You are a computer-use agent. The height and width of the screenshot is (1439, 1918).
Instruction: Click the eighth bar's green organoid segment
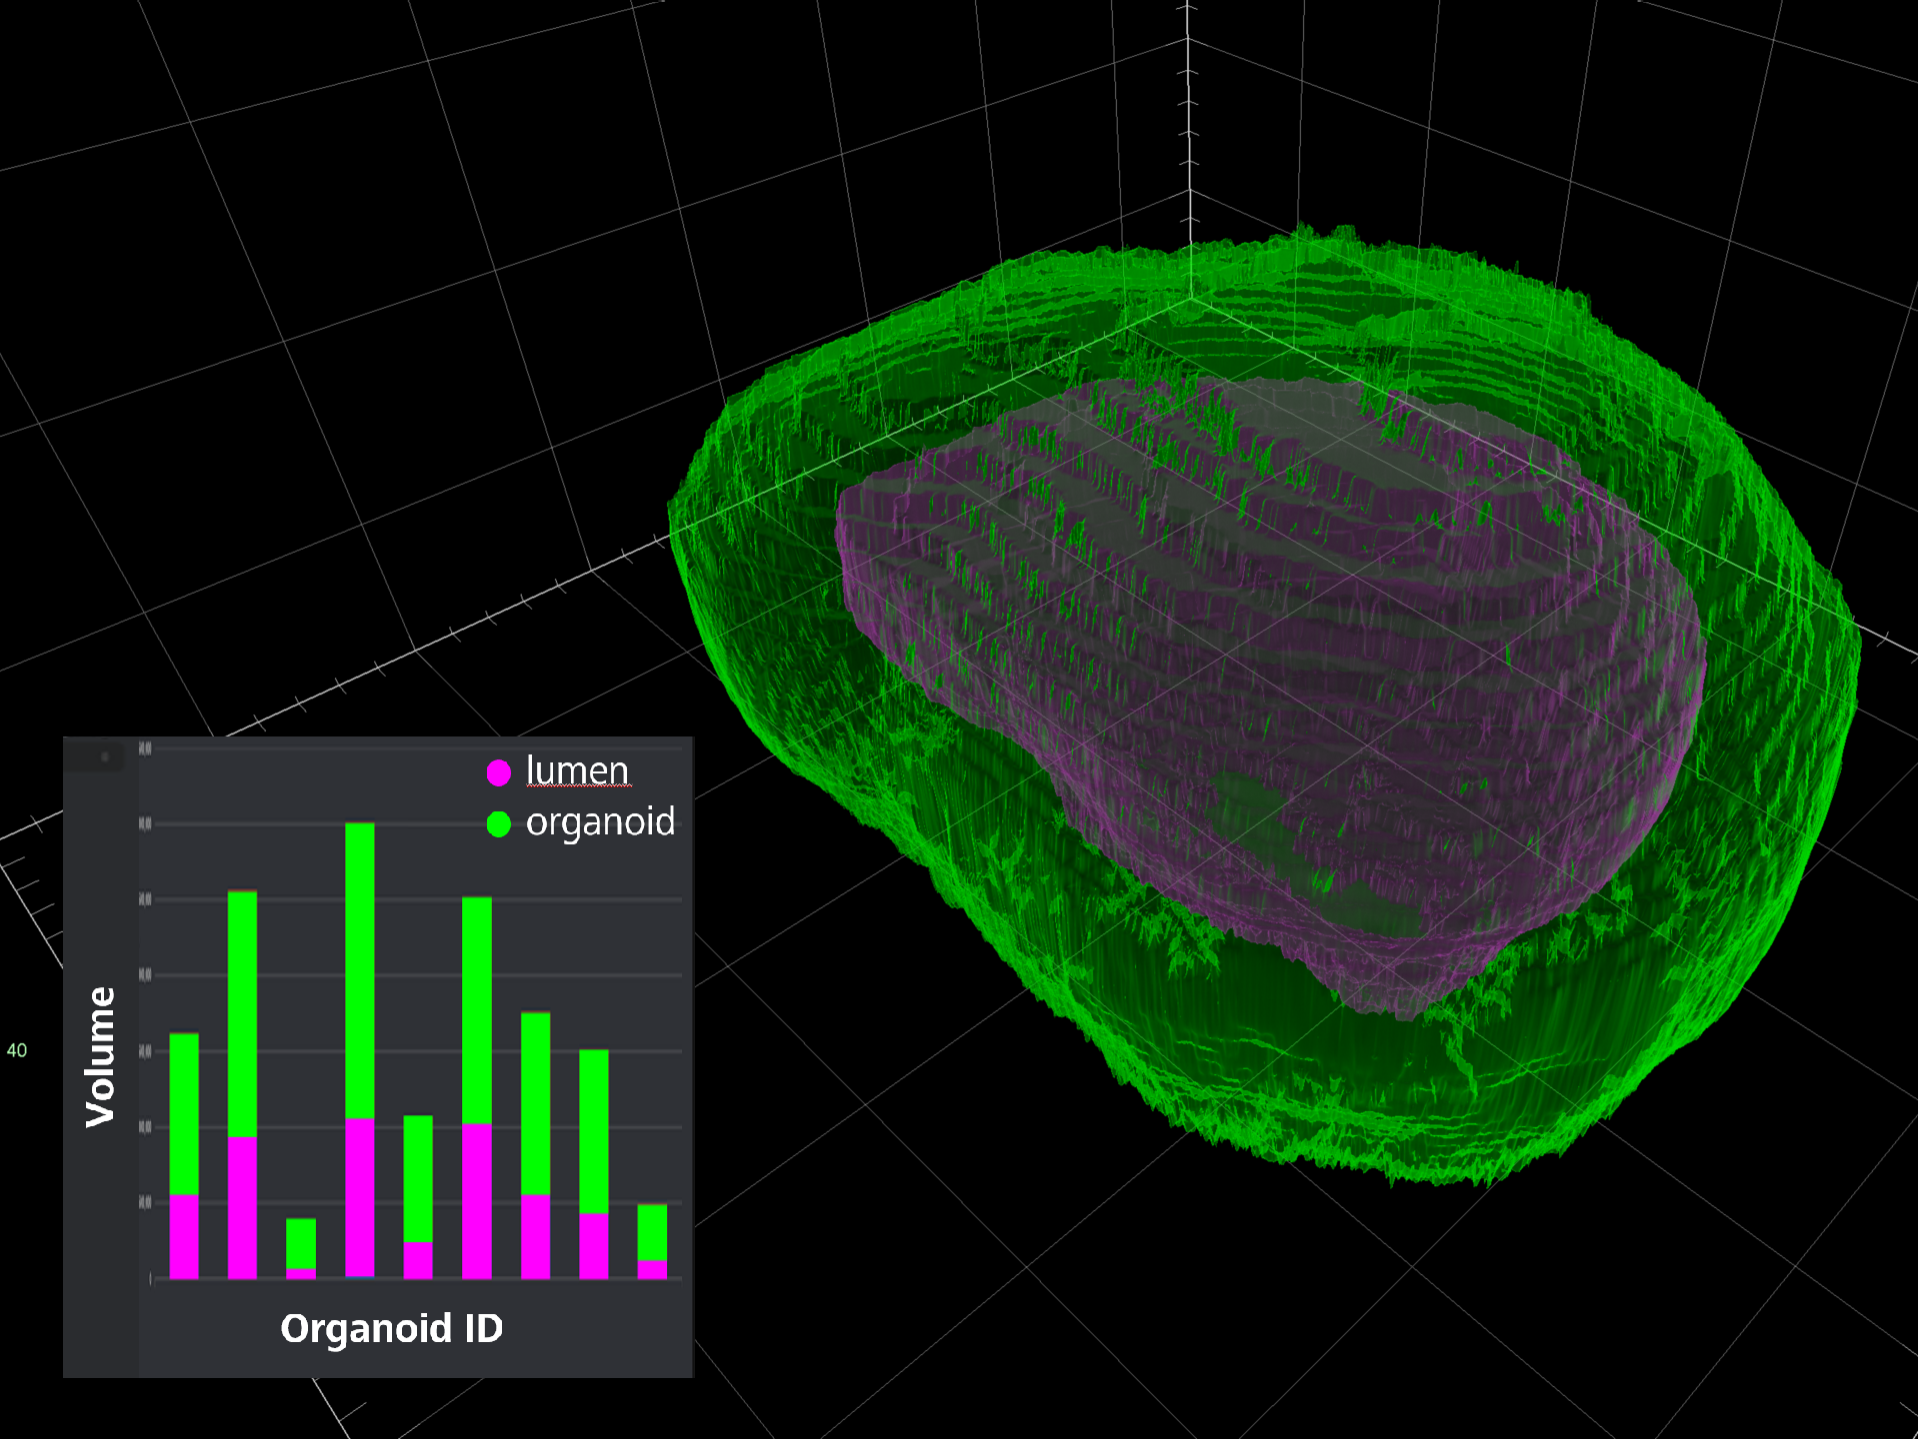pos(594,1131)
